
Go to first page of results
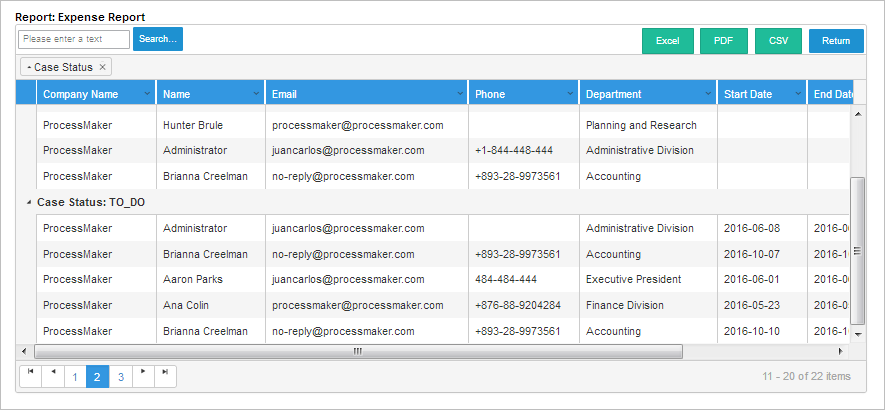tap(31, 376)
